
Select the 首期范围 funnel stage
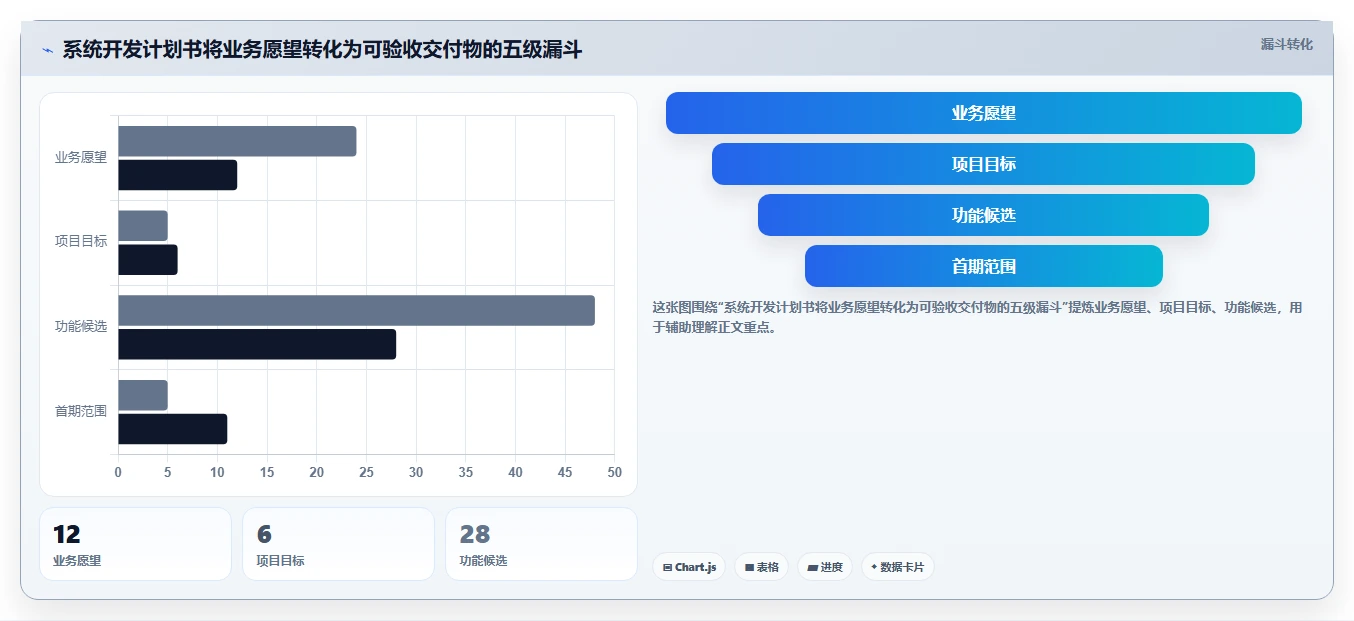(x=984, y=266)
